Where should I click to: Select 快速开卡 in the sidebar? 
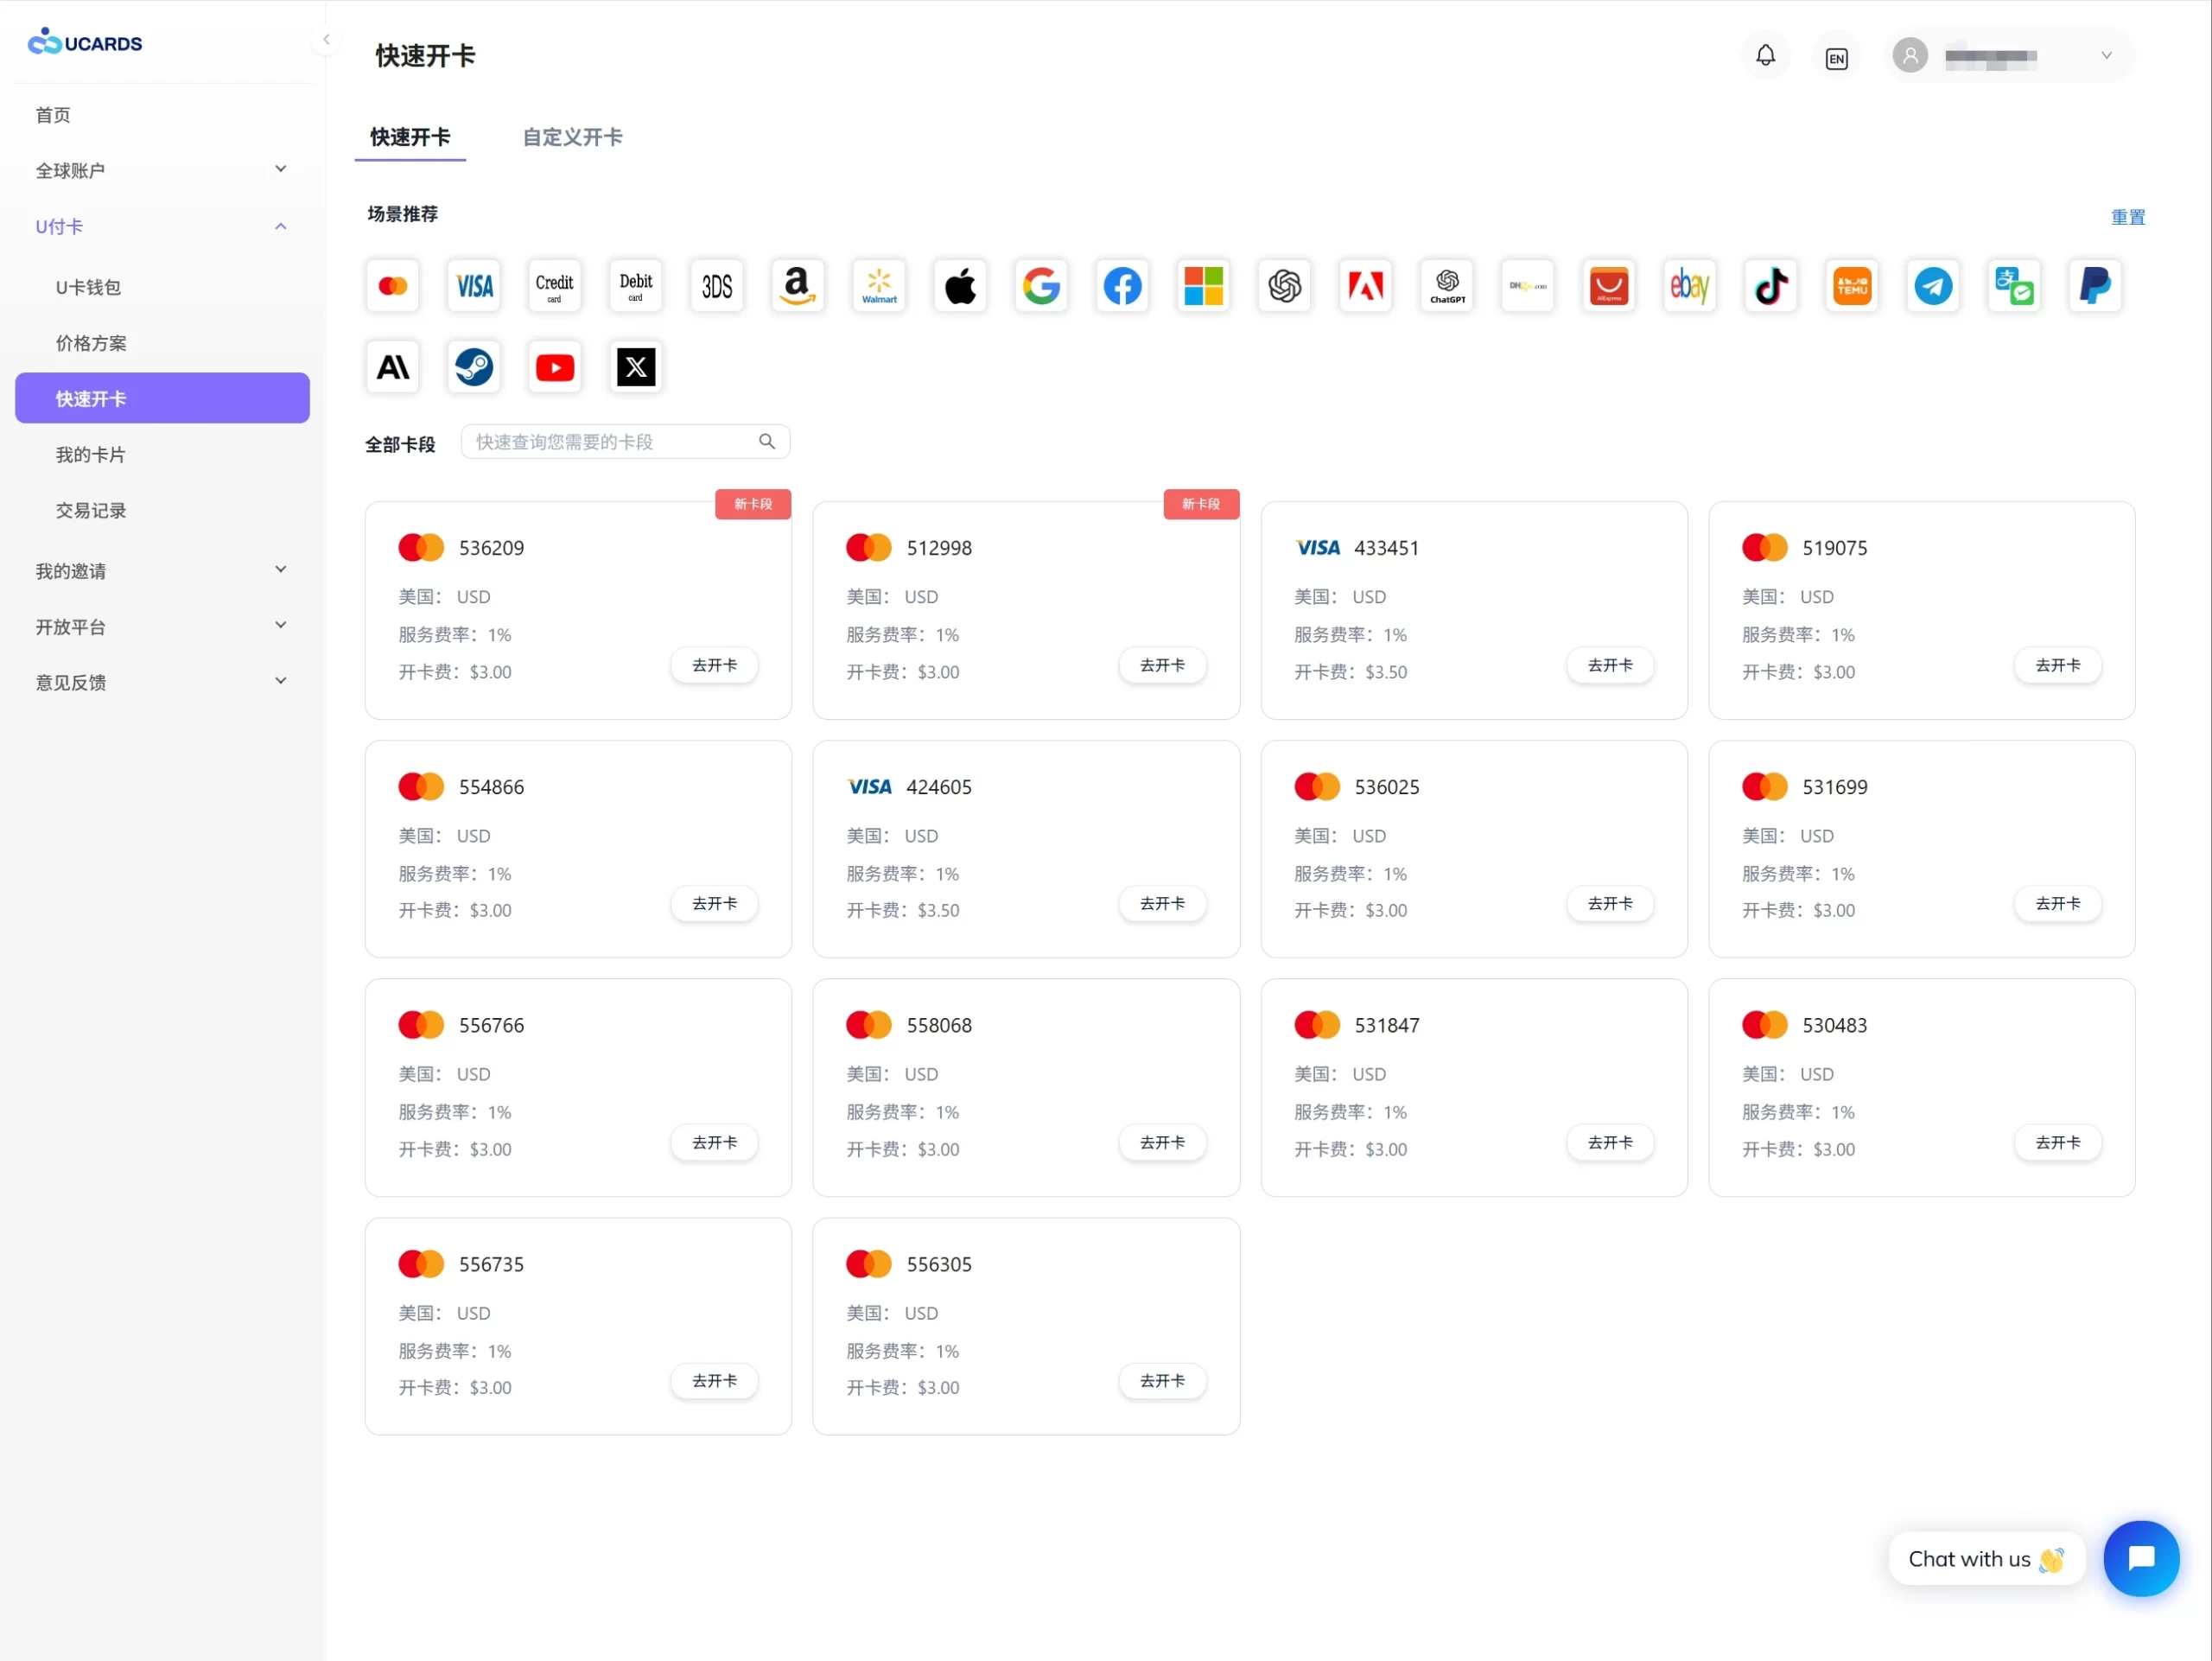point(162,398)
